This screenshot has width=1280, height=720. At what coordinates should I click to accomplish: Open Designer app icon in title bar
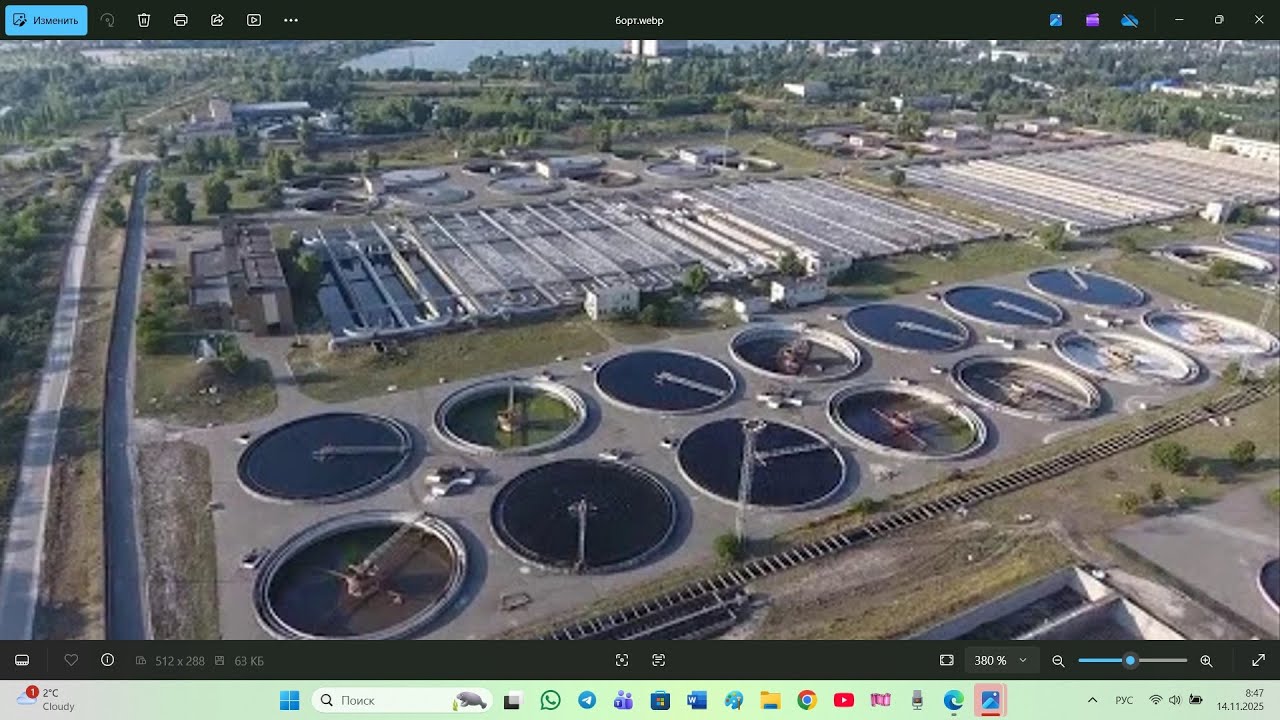click(1056, 20)
